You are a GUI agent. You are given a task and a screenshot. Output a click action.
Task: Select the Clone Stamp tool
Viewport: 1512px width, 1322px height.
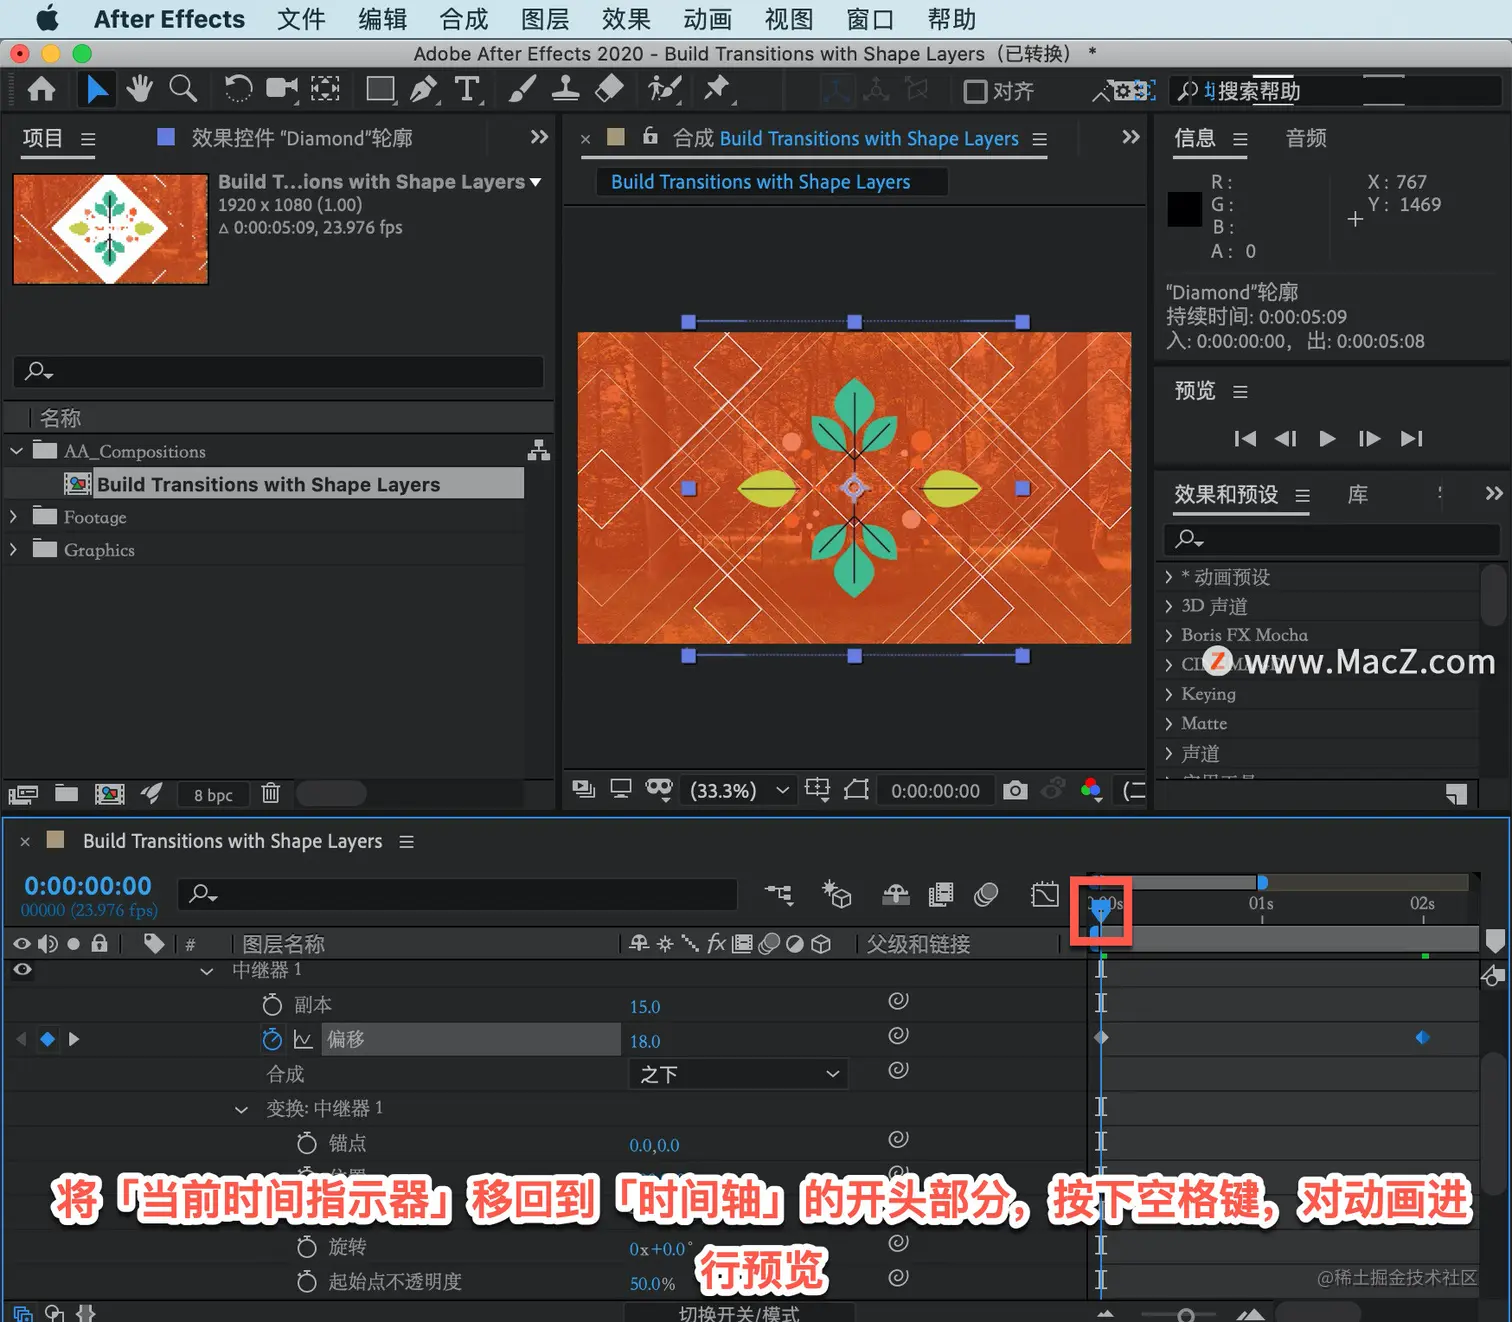point(565,90)
